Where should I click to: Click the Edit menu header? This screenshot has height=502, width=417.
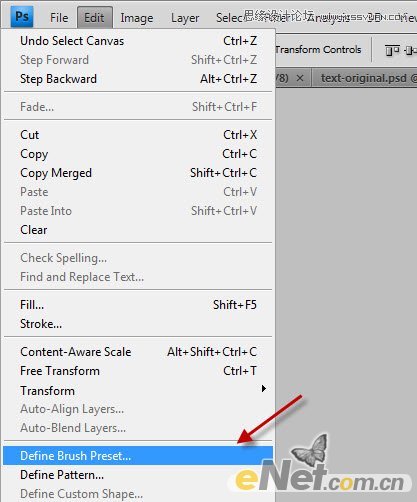[94, 18]
